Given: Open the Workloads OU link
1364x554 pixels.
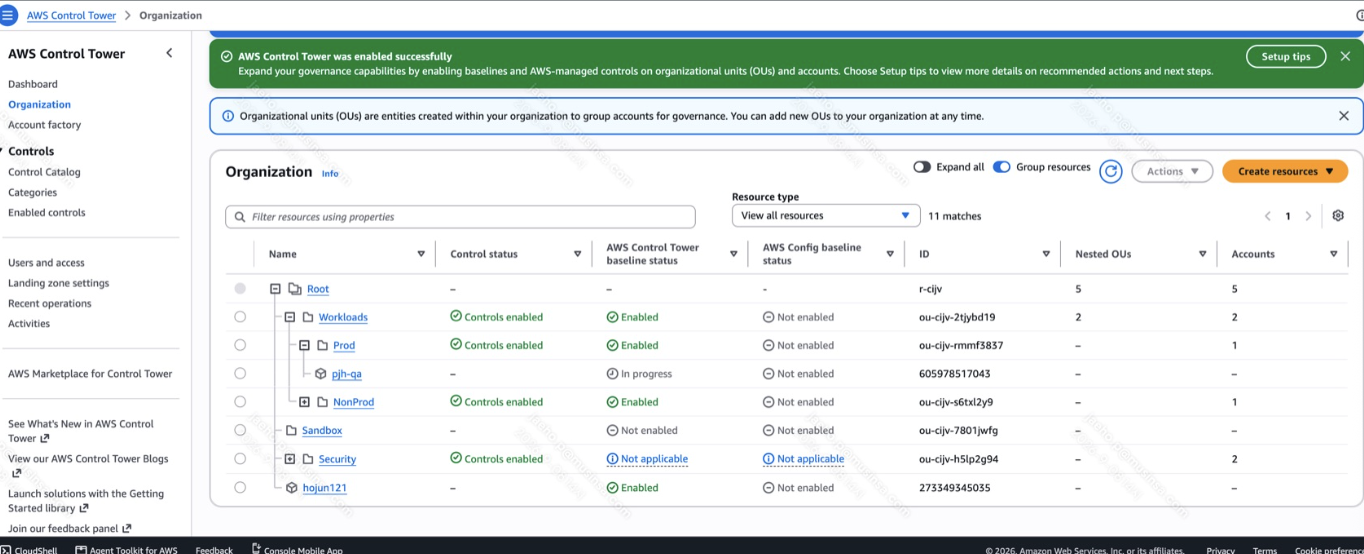Looking at the screenshot, I should tap(343, 317).
